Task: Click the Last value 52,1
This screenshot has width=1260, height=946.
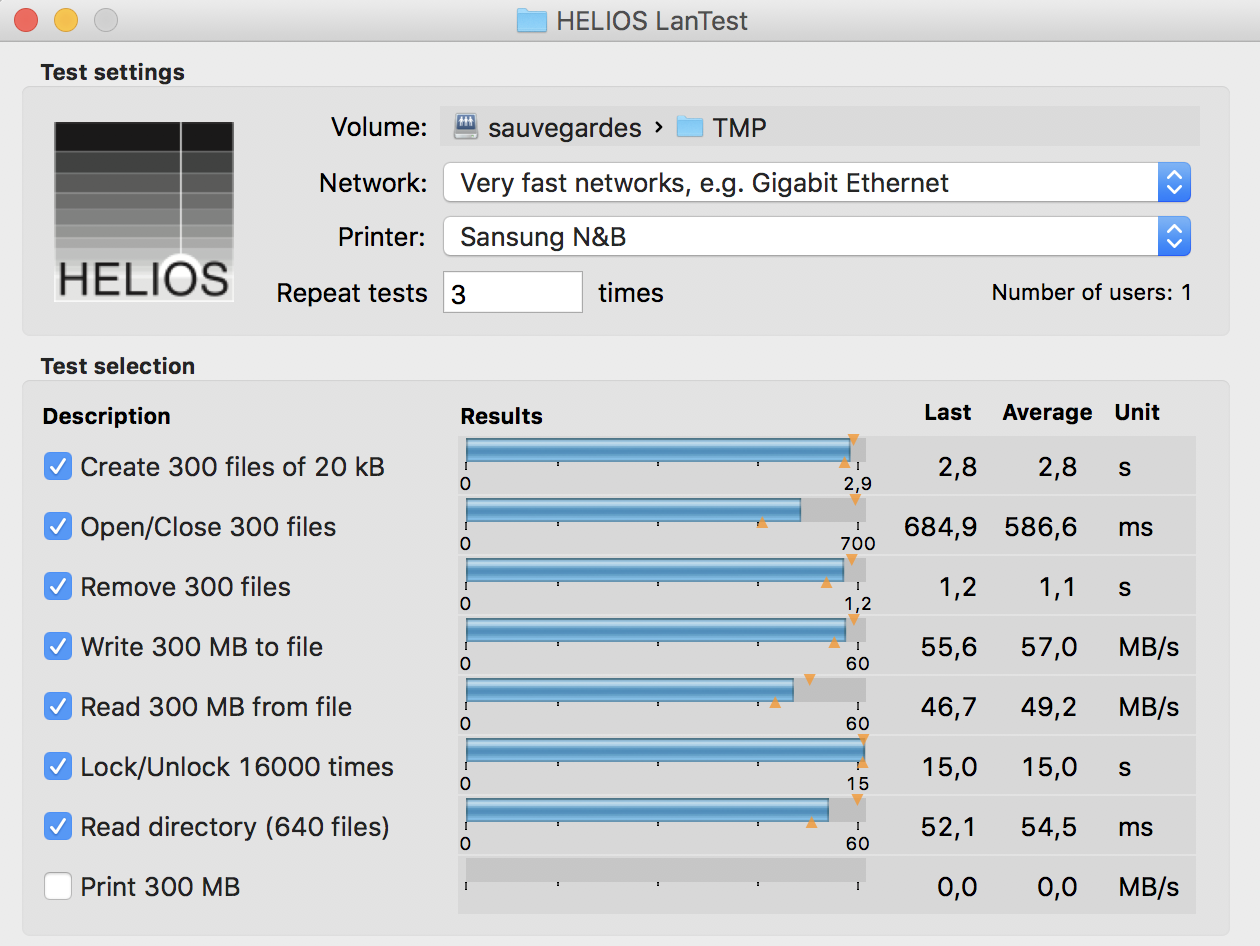Action: 949,827
